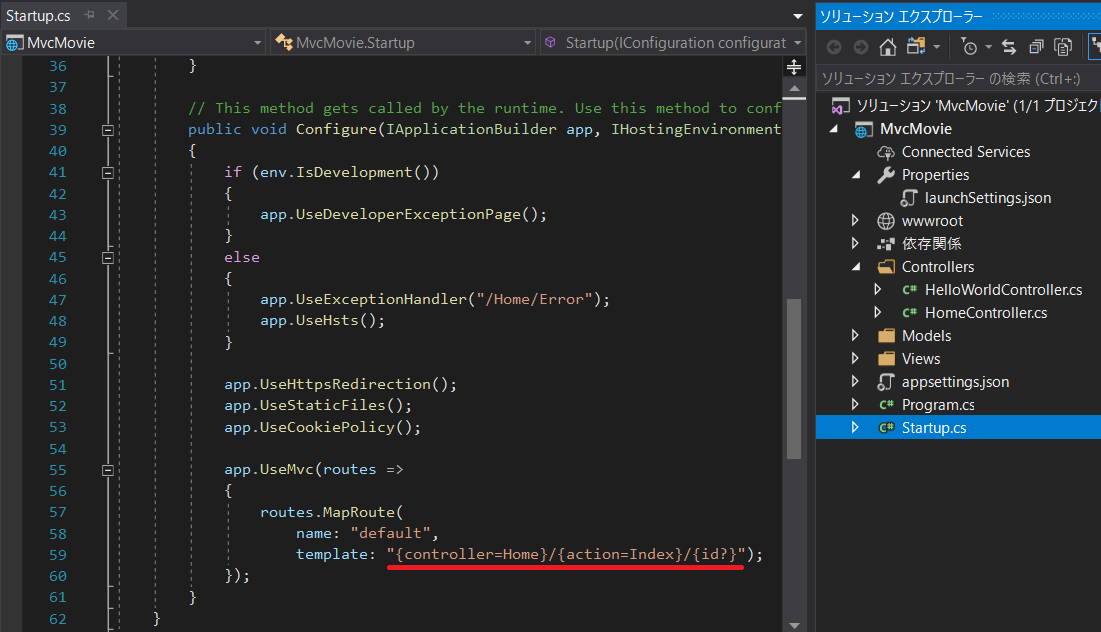Collapse the Configure method at line 39
This screenshot has height=632, width=1101.
click(x=107, y=130)
